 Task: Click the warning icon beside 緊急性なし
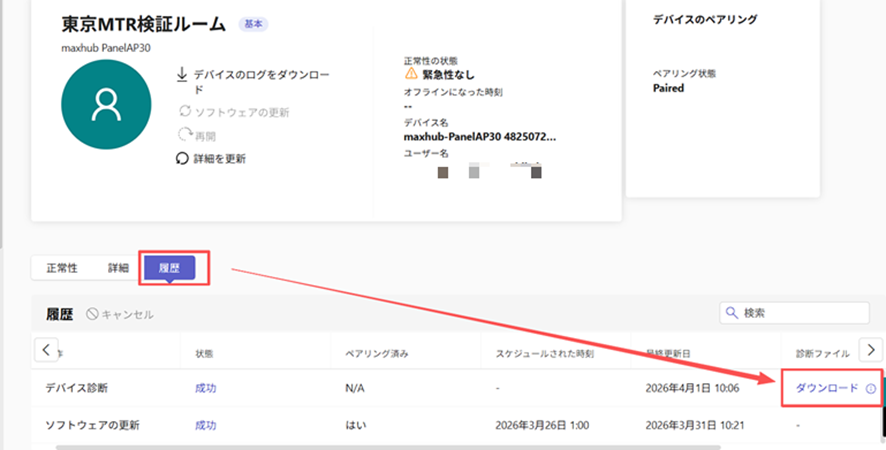click(x=411, y=73)
